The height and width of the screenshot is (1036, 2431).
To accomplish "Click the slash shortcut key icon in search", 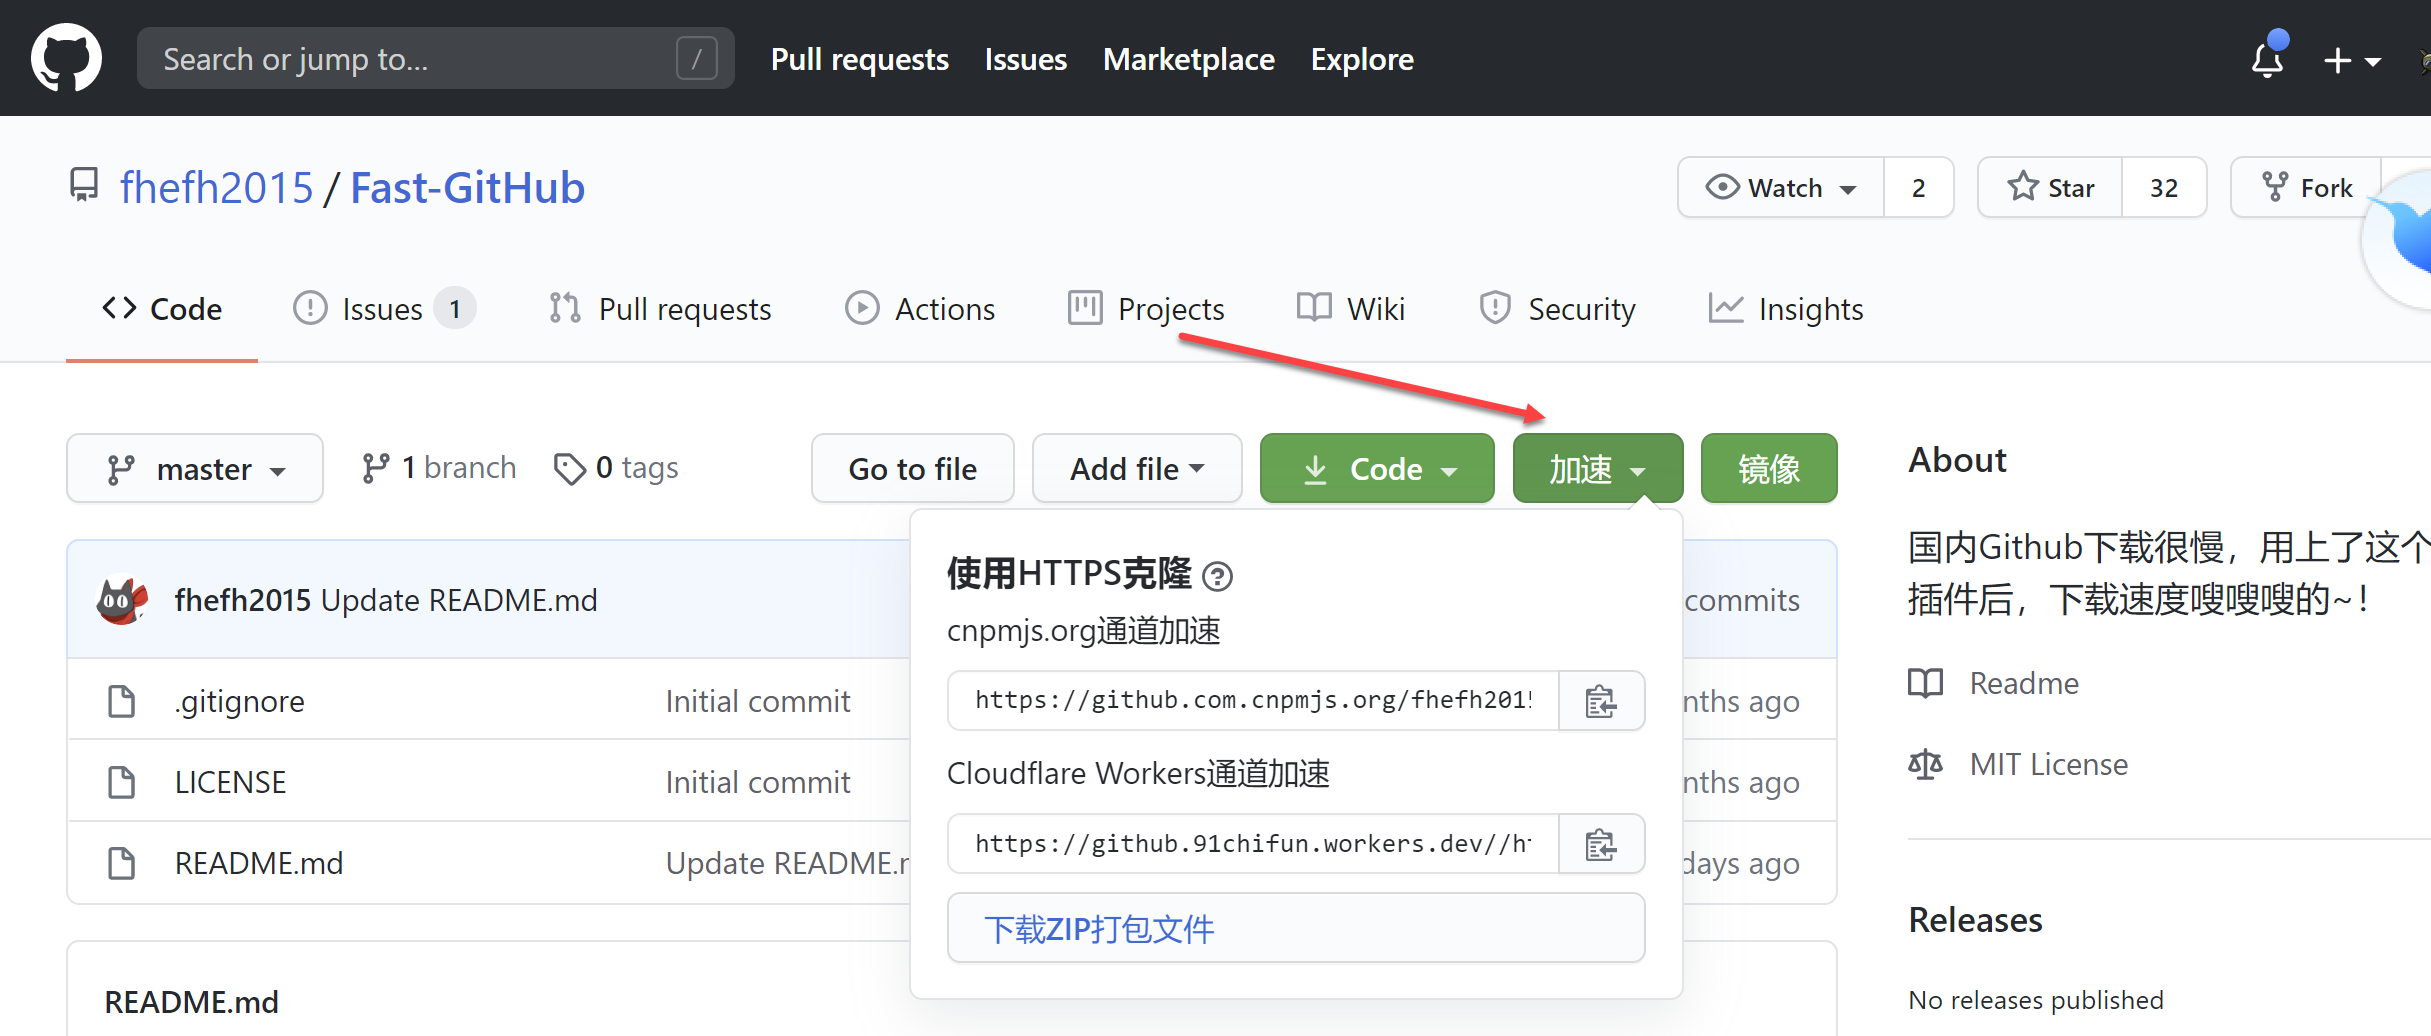I will point(696,58).
